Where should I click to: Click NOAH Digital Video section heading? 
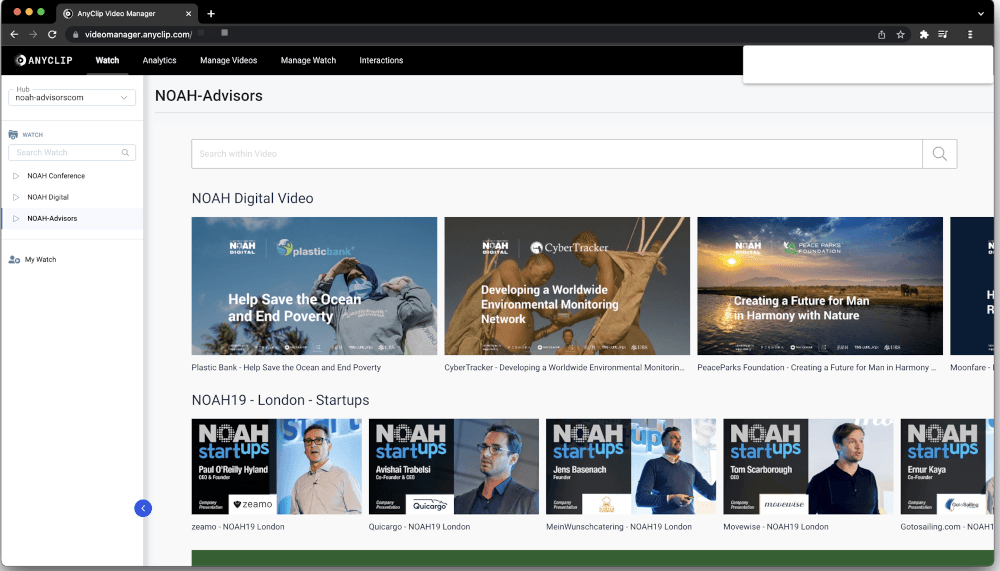coord(253,198)
